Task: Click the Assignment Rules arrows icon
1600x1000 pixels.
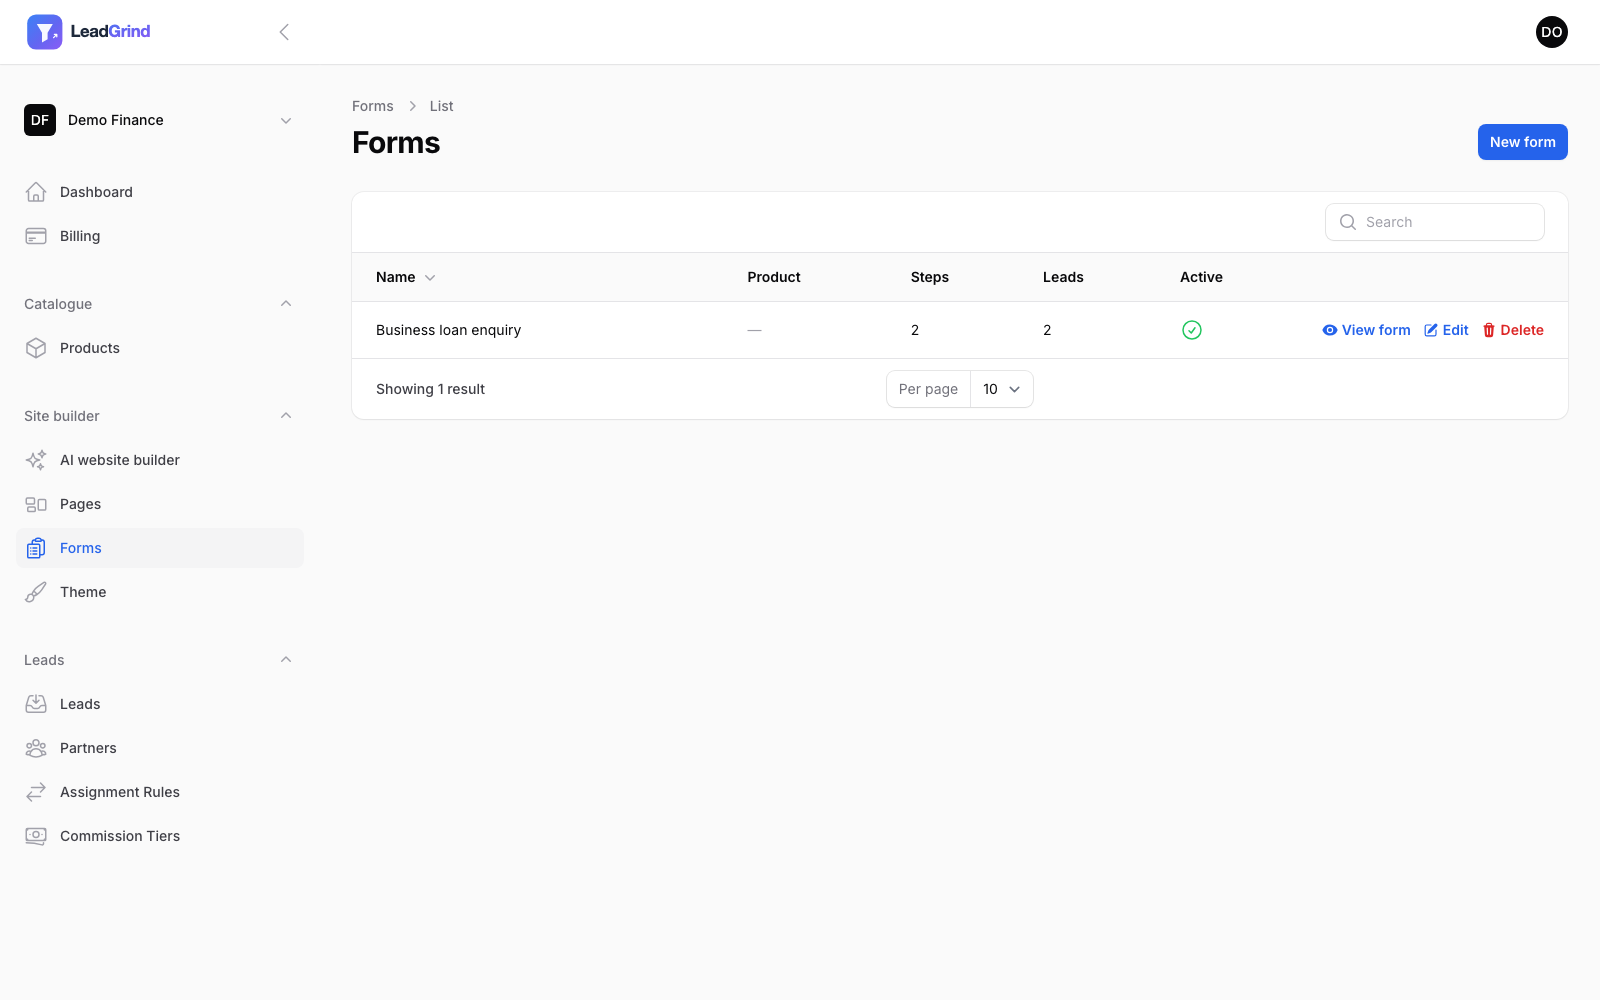Action: coord(36,792)
